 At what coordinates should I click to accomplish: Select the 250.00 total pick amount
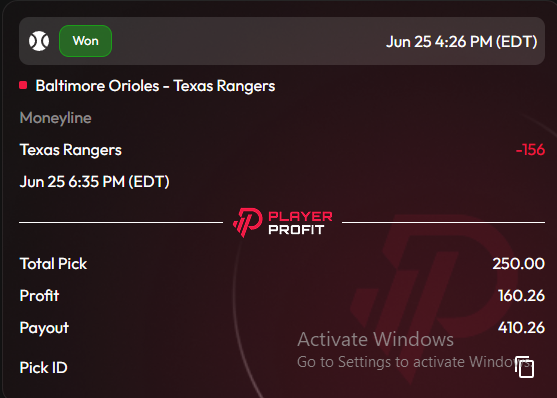pyautogui.click(x=518, y=264)
